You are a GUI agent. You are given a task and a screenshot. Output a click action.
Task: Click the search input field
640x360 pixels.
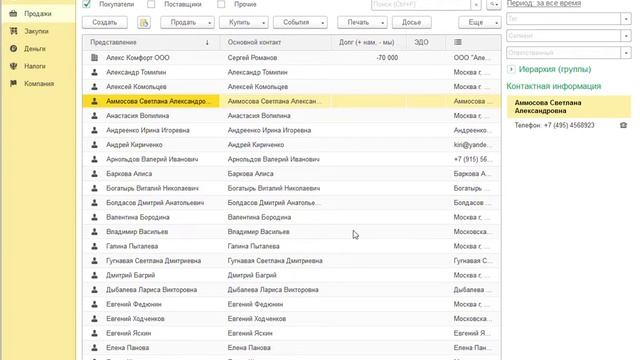click(x=421, y=4)
